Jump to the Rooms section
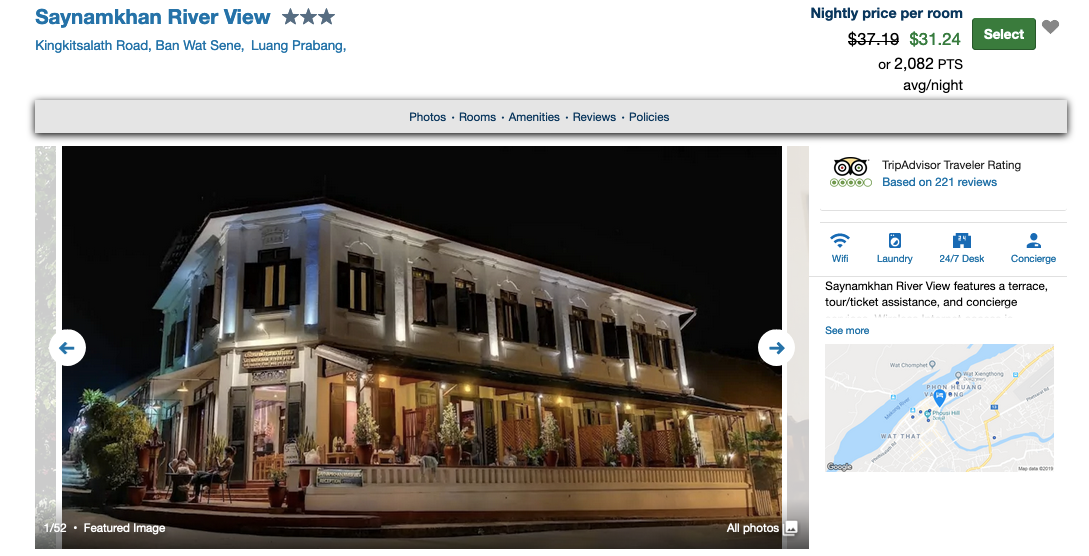This screenshot has width=1089, height=556. (x=477, y=117)
